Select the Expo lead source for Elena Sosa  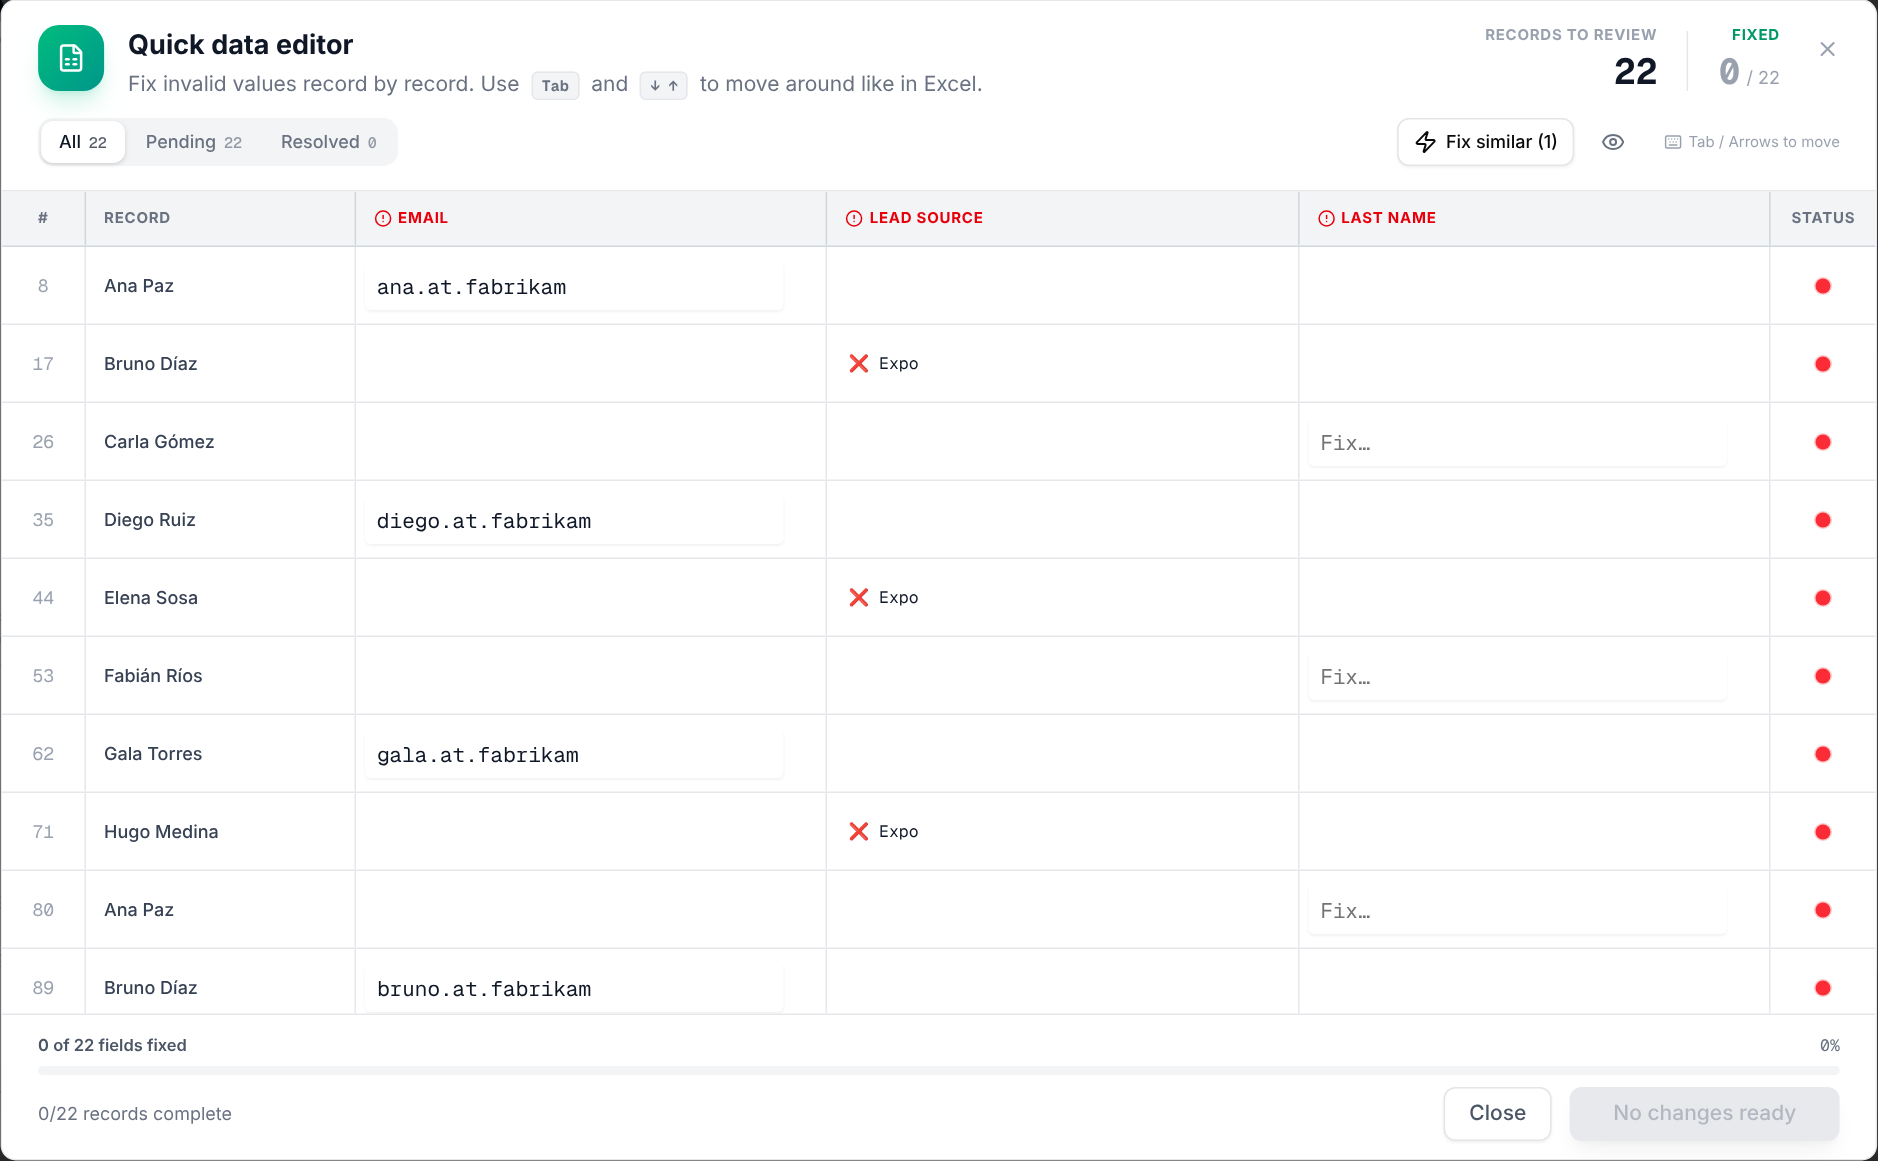tap(898, 598)
